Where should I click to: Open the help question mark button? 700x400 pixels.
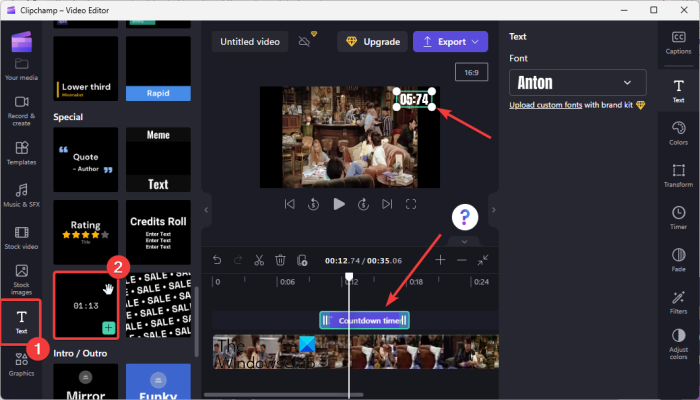[x=465, y=217]
